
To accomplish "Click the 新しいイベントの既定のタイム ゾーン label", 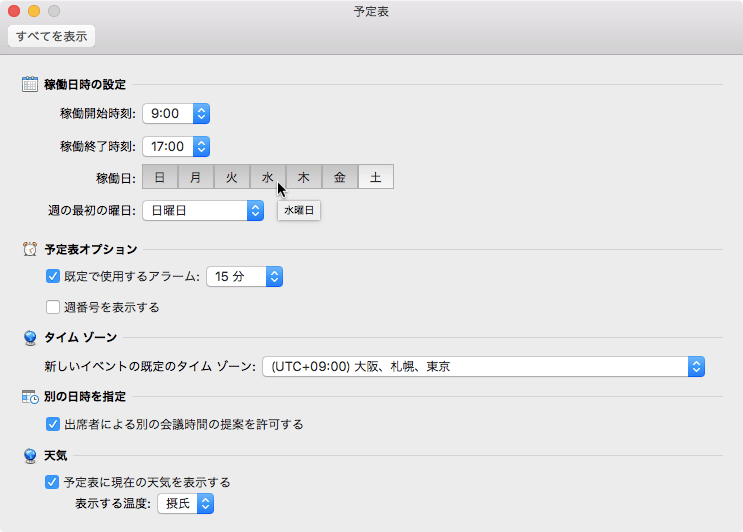I will click(150, 367).
